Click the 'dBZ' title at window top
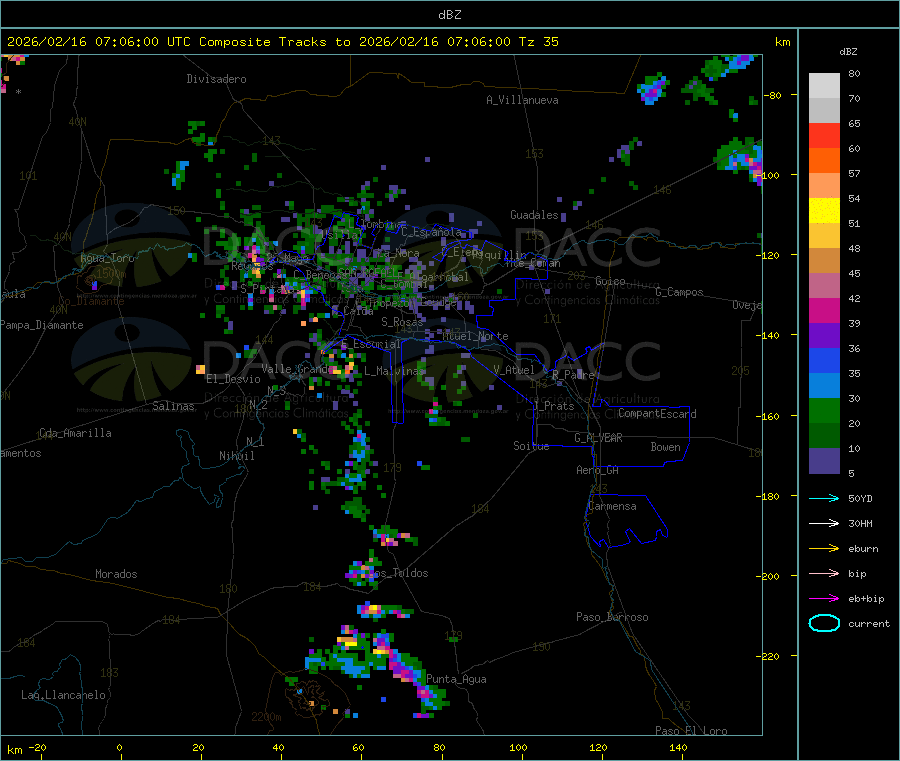Image resolution: width=900 pixels, height=761 pixels. (x=449, y=15)
